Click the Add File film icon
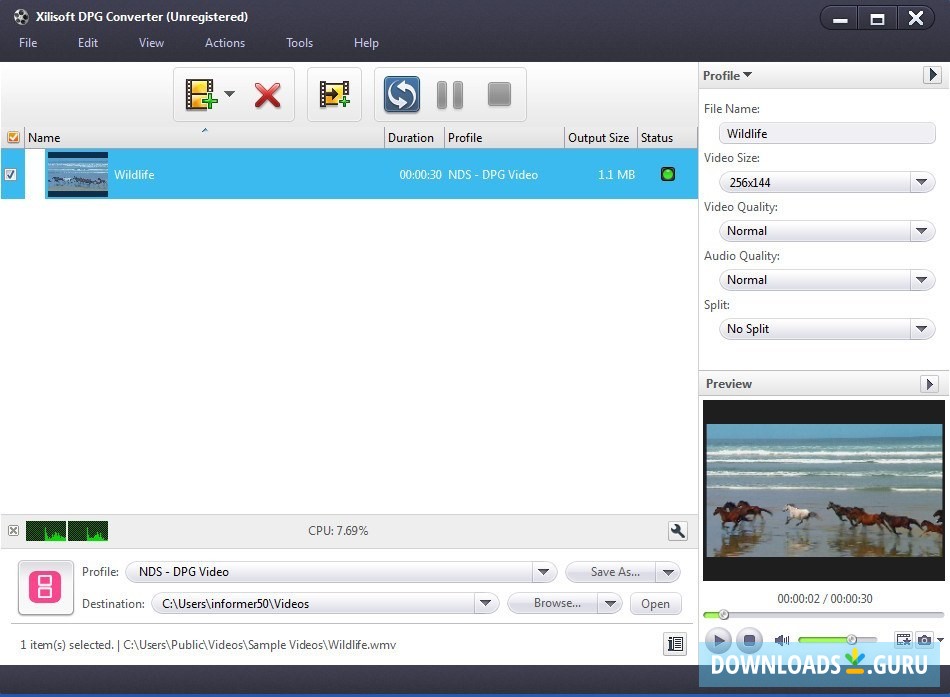 point(201,95)
